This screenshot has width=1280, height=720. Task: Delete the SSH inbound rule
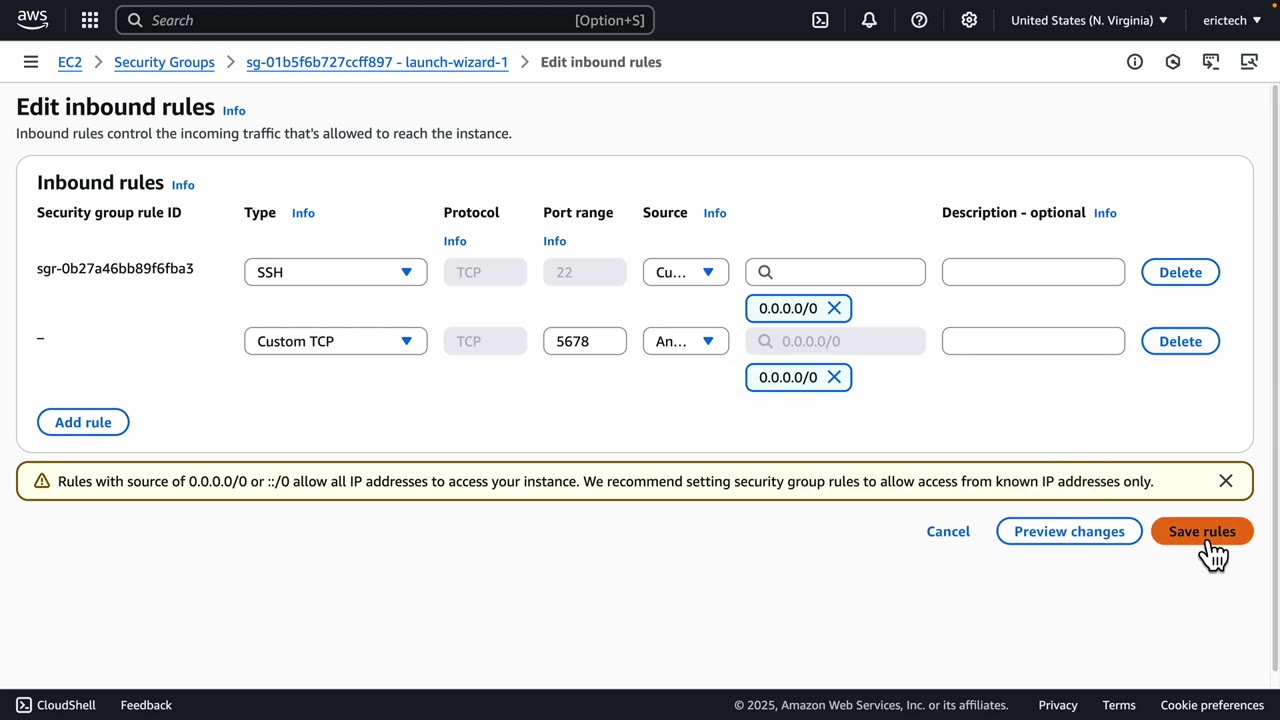[x=1180, y=272]
